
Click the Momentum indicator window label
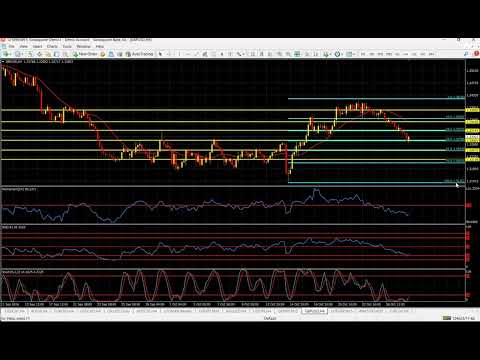19,189
